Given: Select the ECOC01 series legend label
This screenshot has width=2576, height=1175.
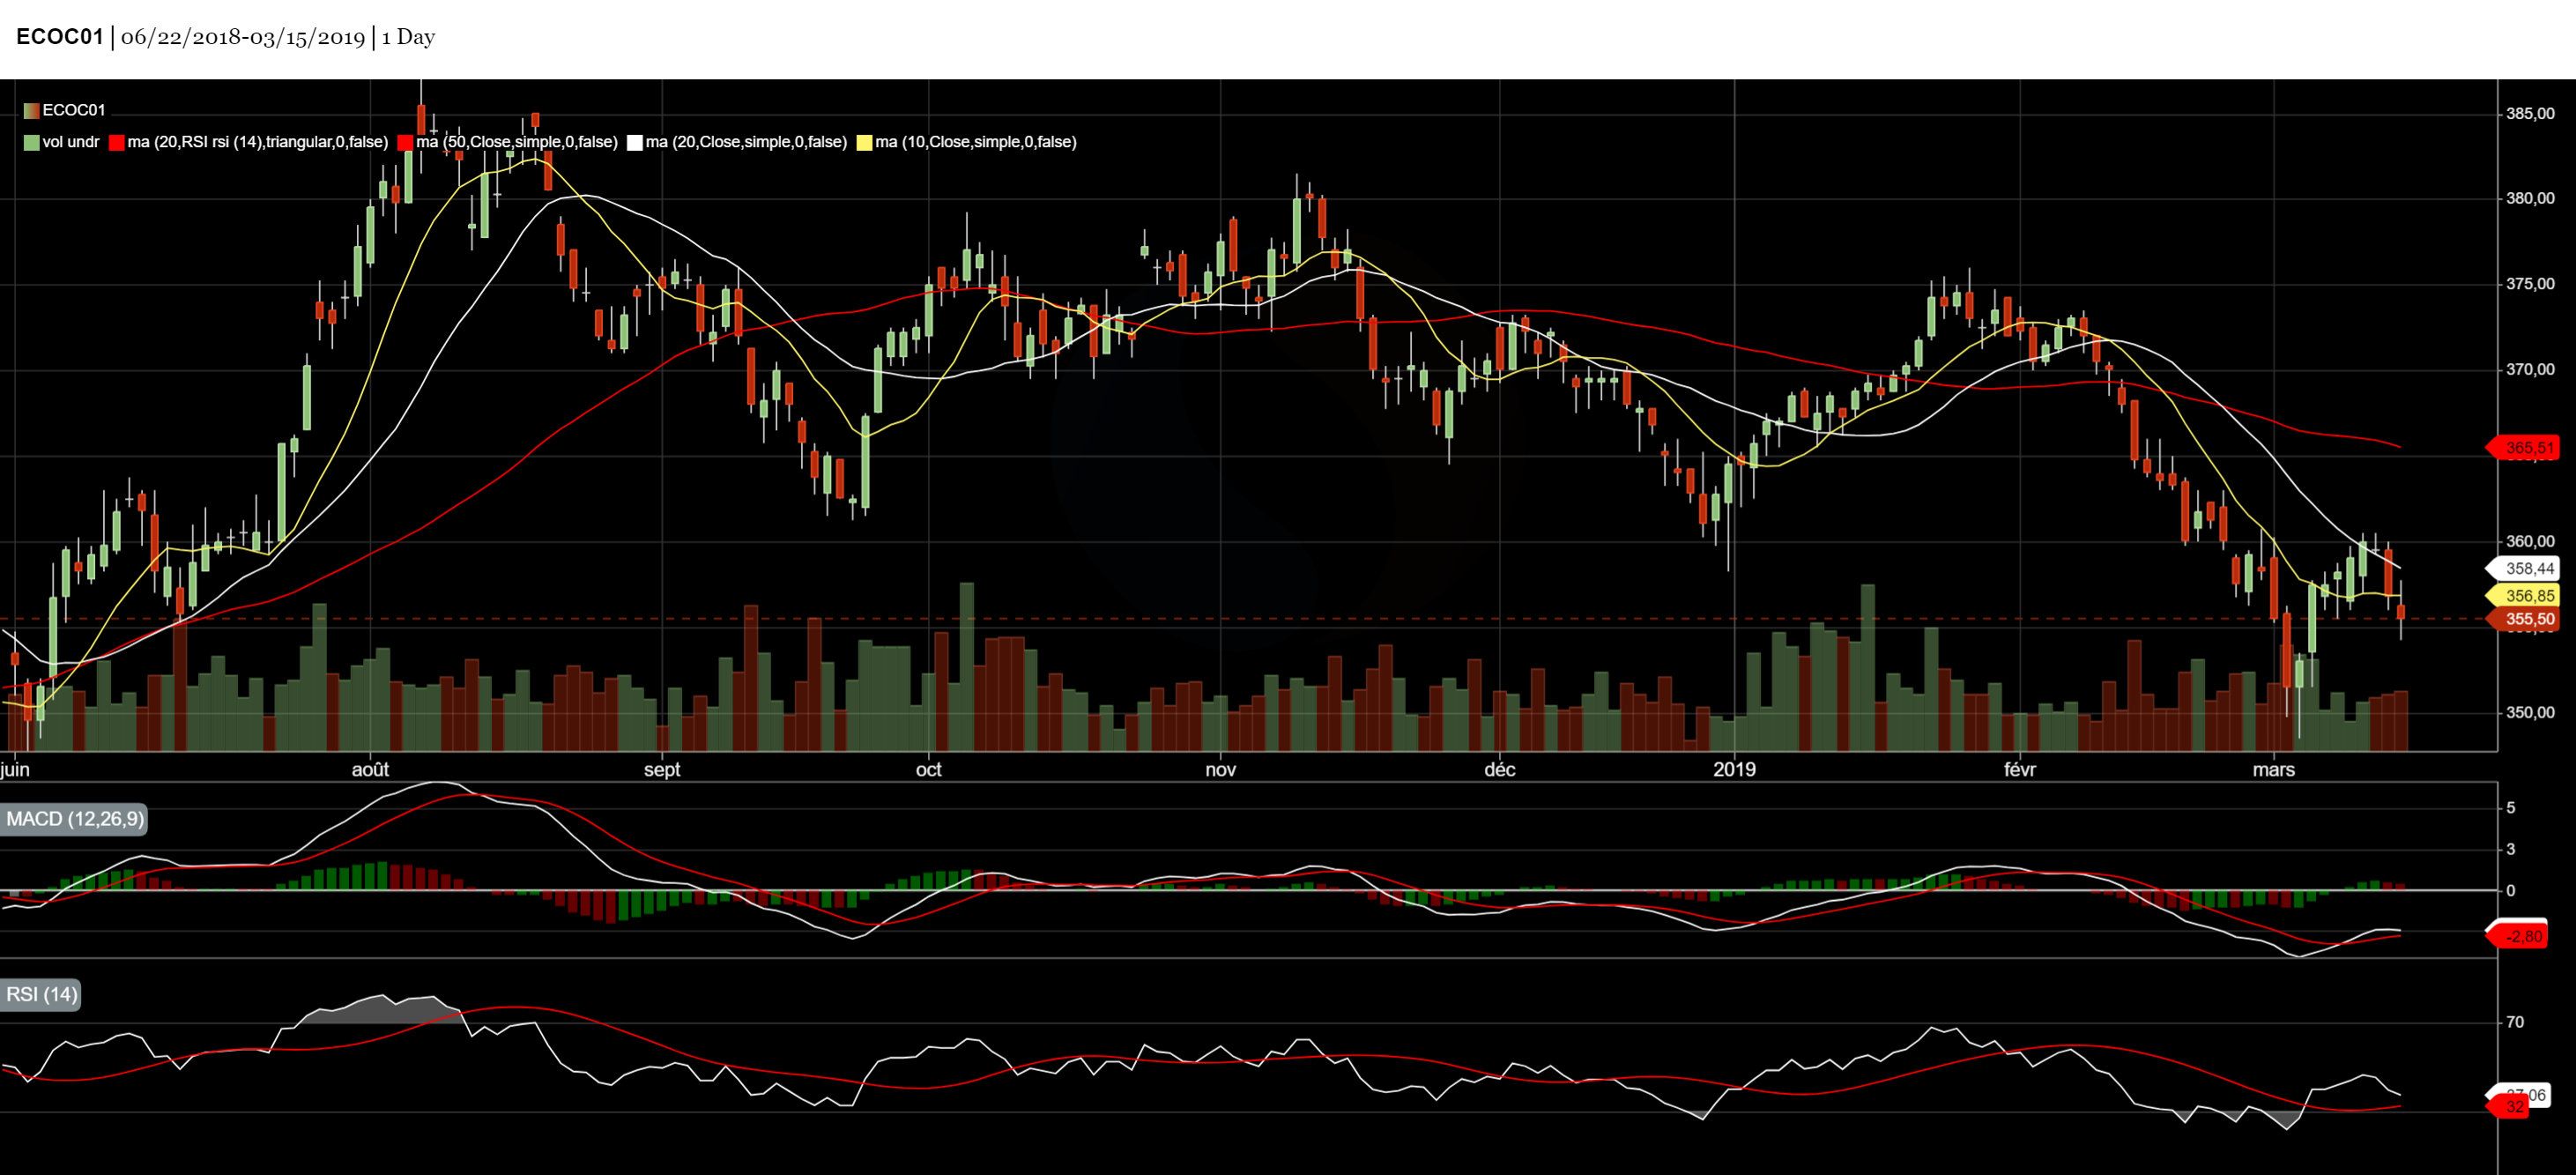Looking at the screenshot, I should (x=74, y=110).
